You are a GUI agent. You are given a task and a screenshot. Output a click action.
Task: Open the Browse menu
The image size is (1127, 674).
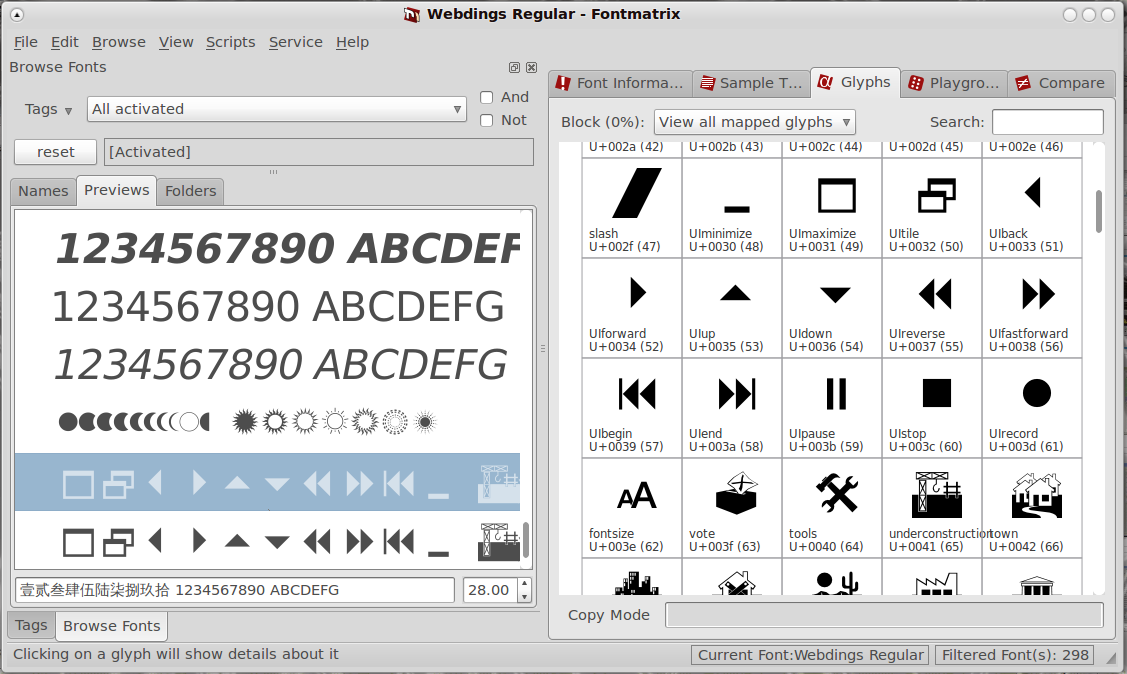coord(119,42)
